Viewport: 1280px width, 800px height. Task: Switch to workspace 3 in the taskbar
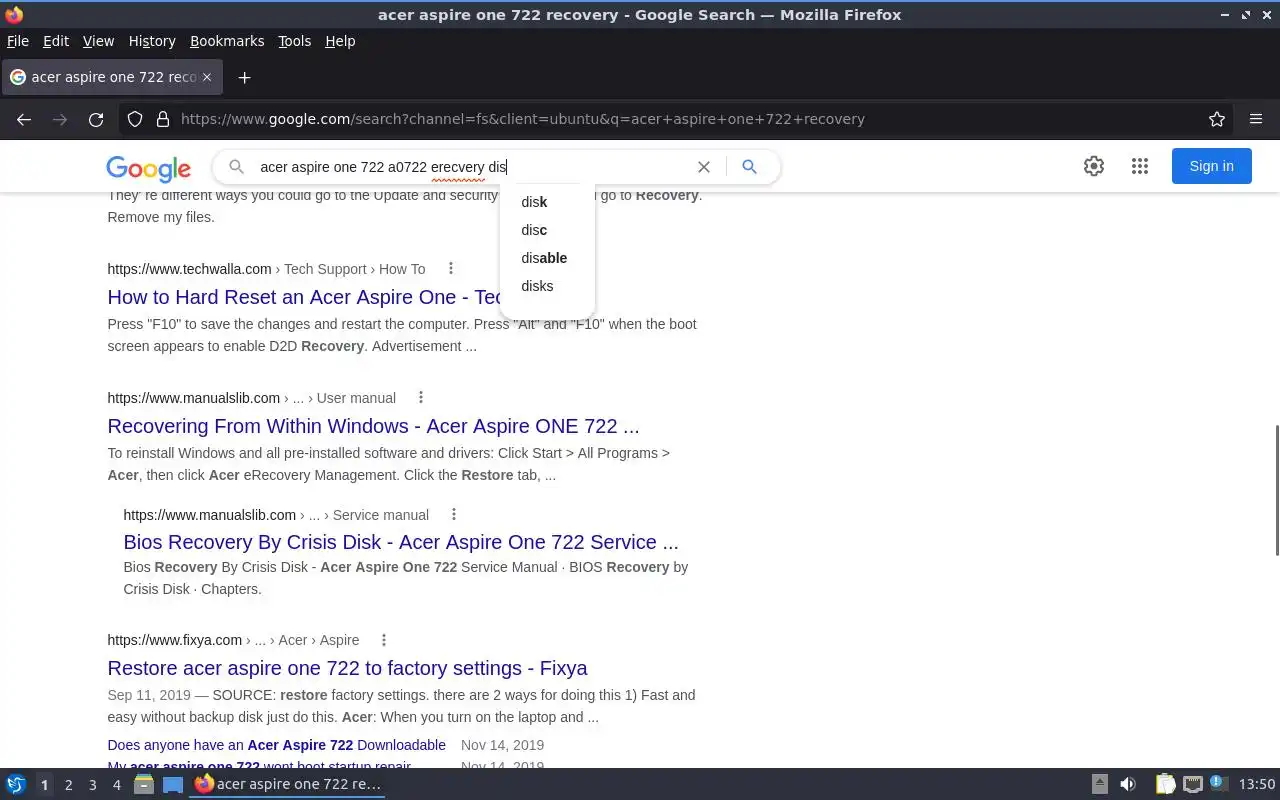coord(92,785)
